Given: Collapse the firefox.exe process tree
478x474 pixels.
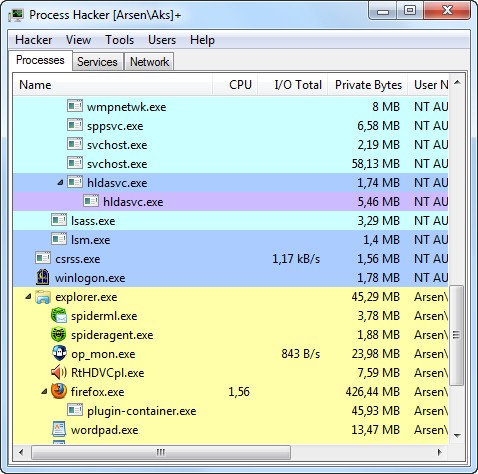Looking at the screenshot, I should [44, 391].
